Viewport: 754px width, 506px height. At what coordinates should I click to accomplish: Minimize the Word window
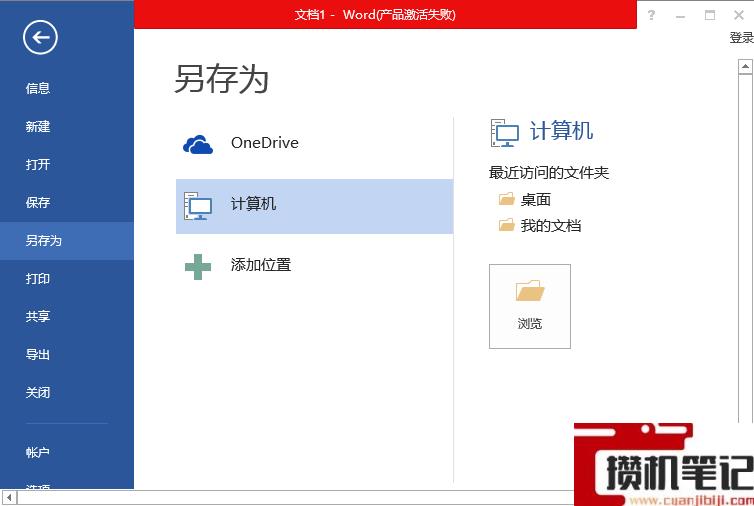tap(680, 16)
